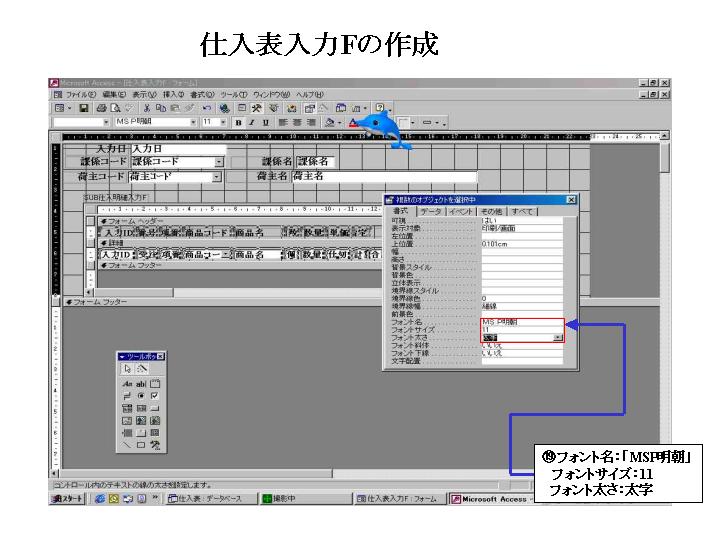Open the font size 11 dropdown
The image size is (720, 540).
click(x=223, y=122)
